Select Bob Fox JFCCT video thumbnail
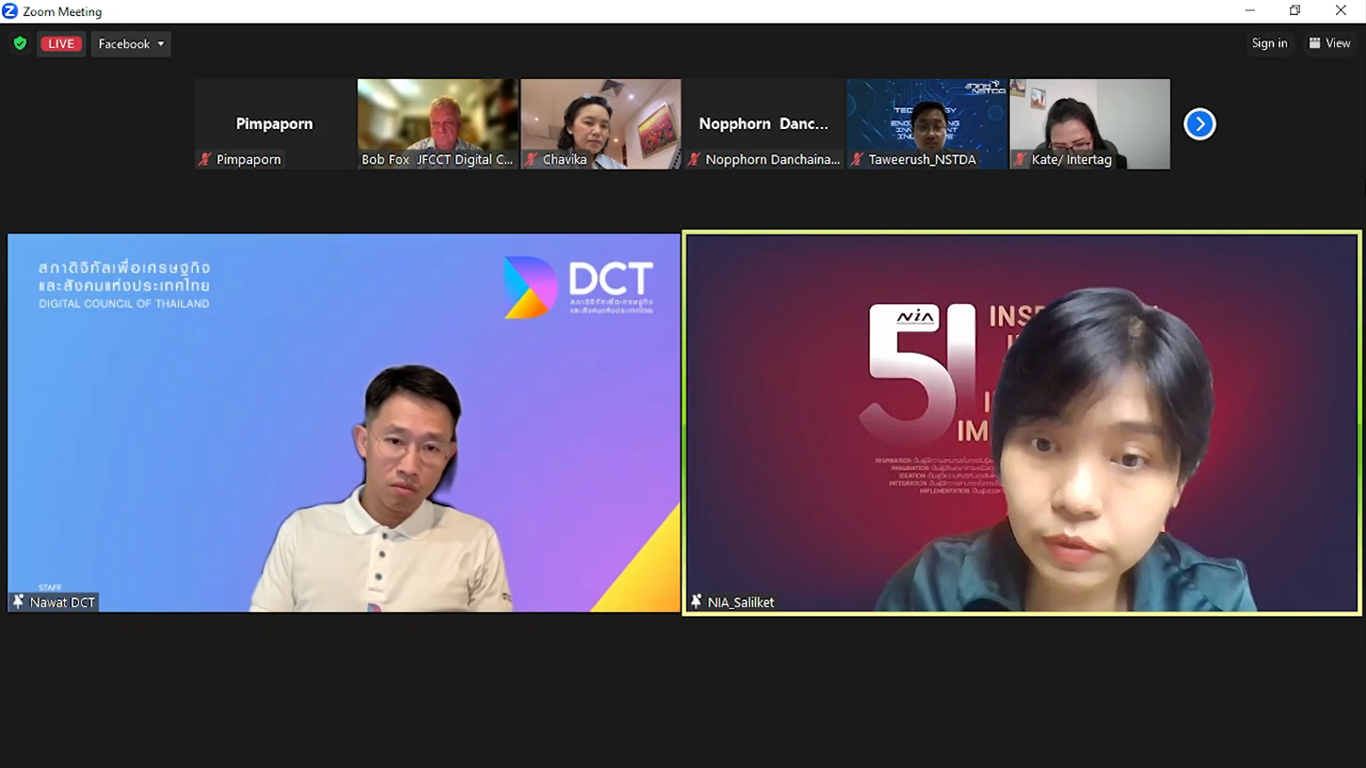The height and width of the screenshot is (768, 1366). [438, 124]
